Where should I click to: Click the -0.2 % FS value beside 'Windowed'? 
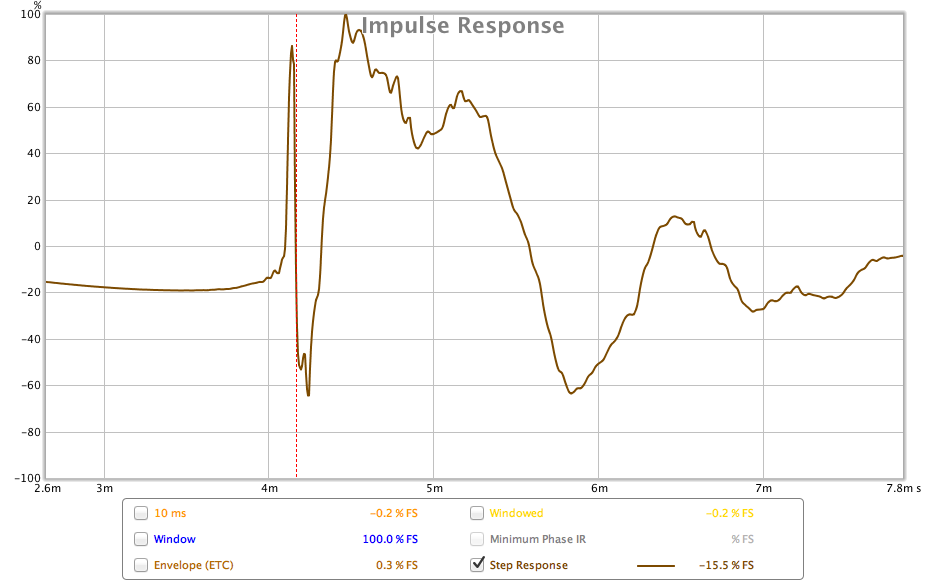coord(730,513)
